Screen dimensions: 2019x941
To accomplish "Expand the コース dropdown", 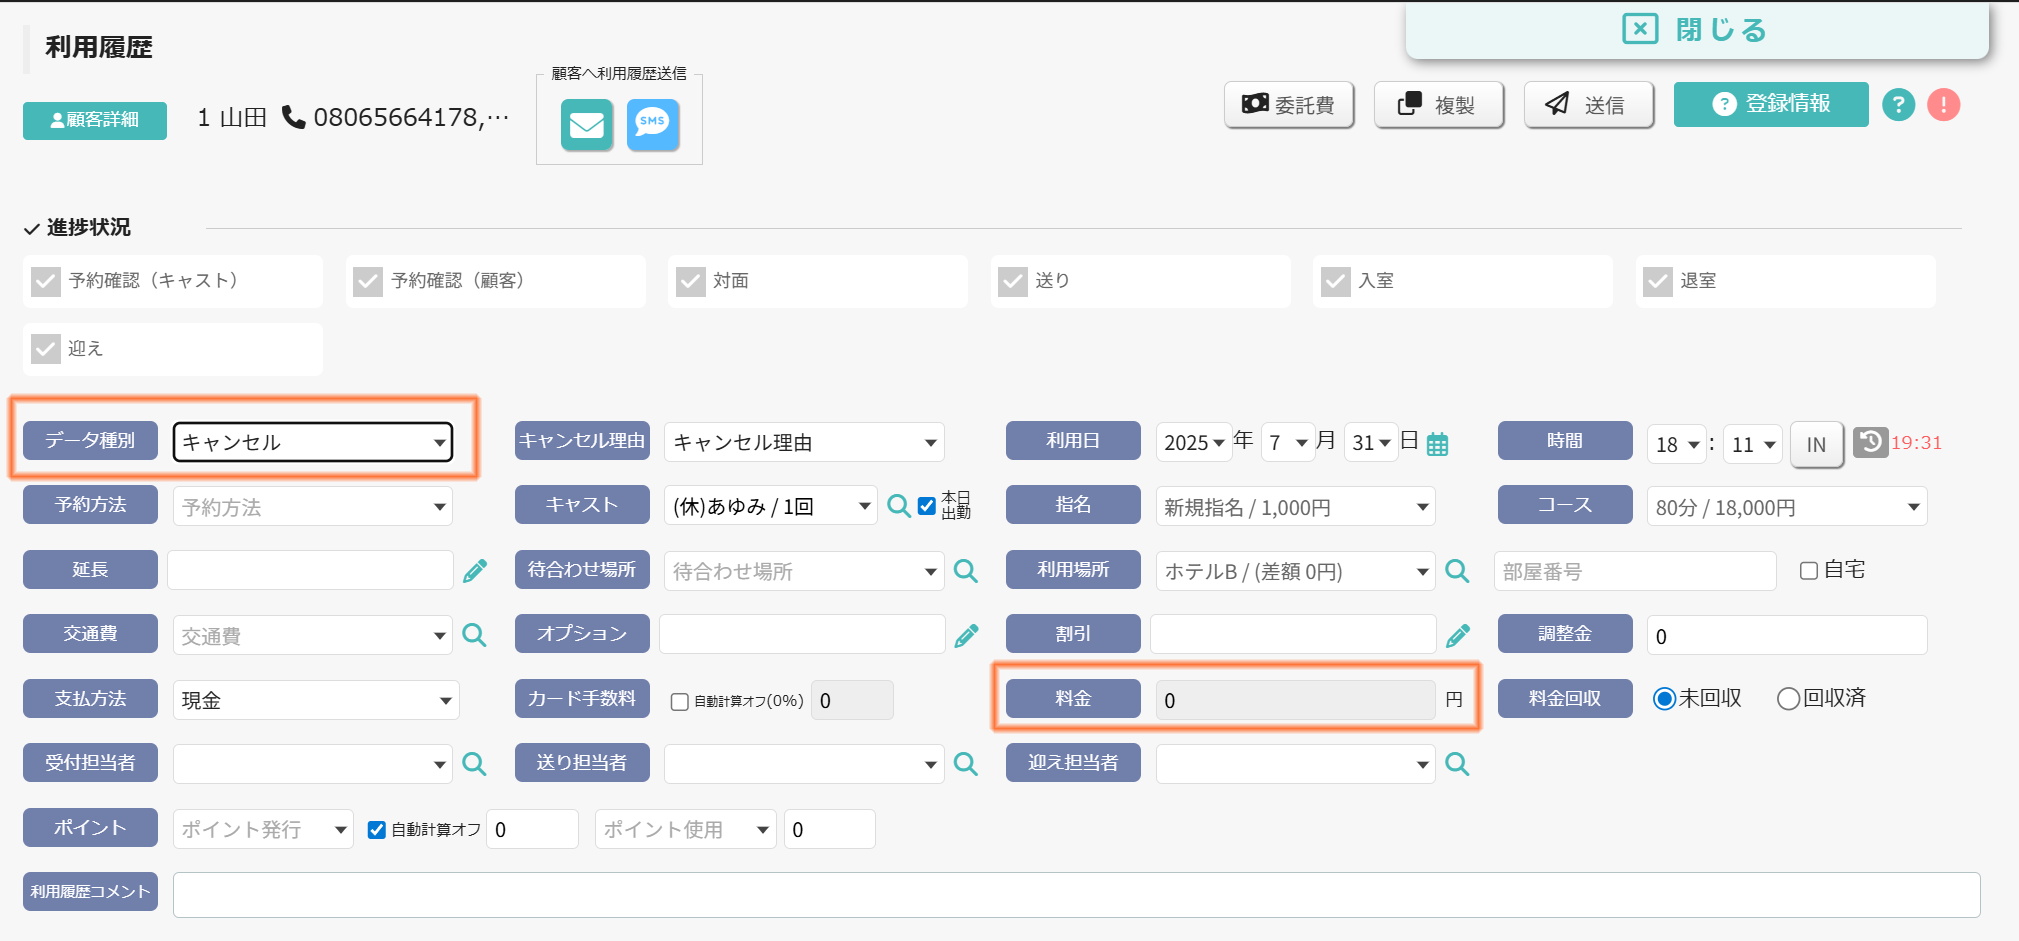I will tap(1787, 506).
